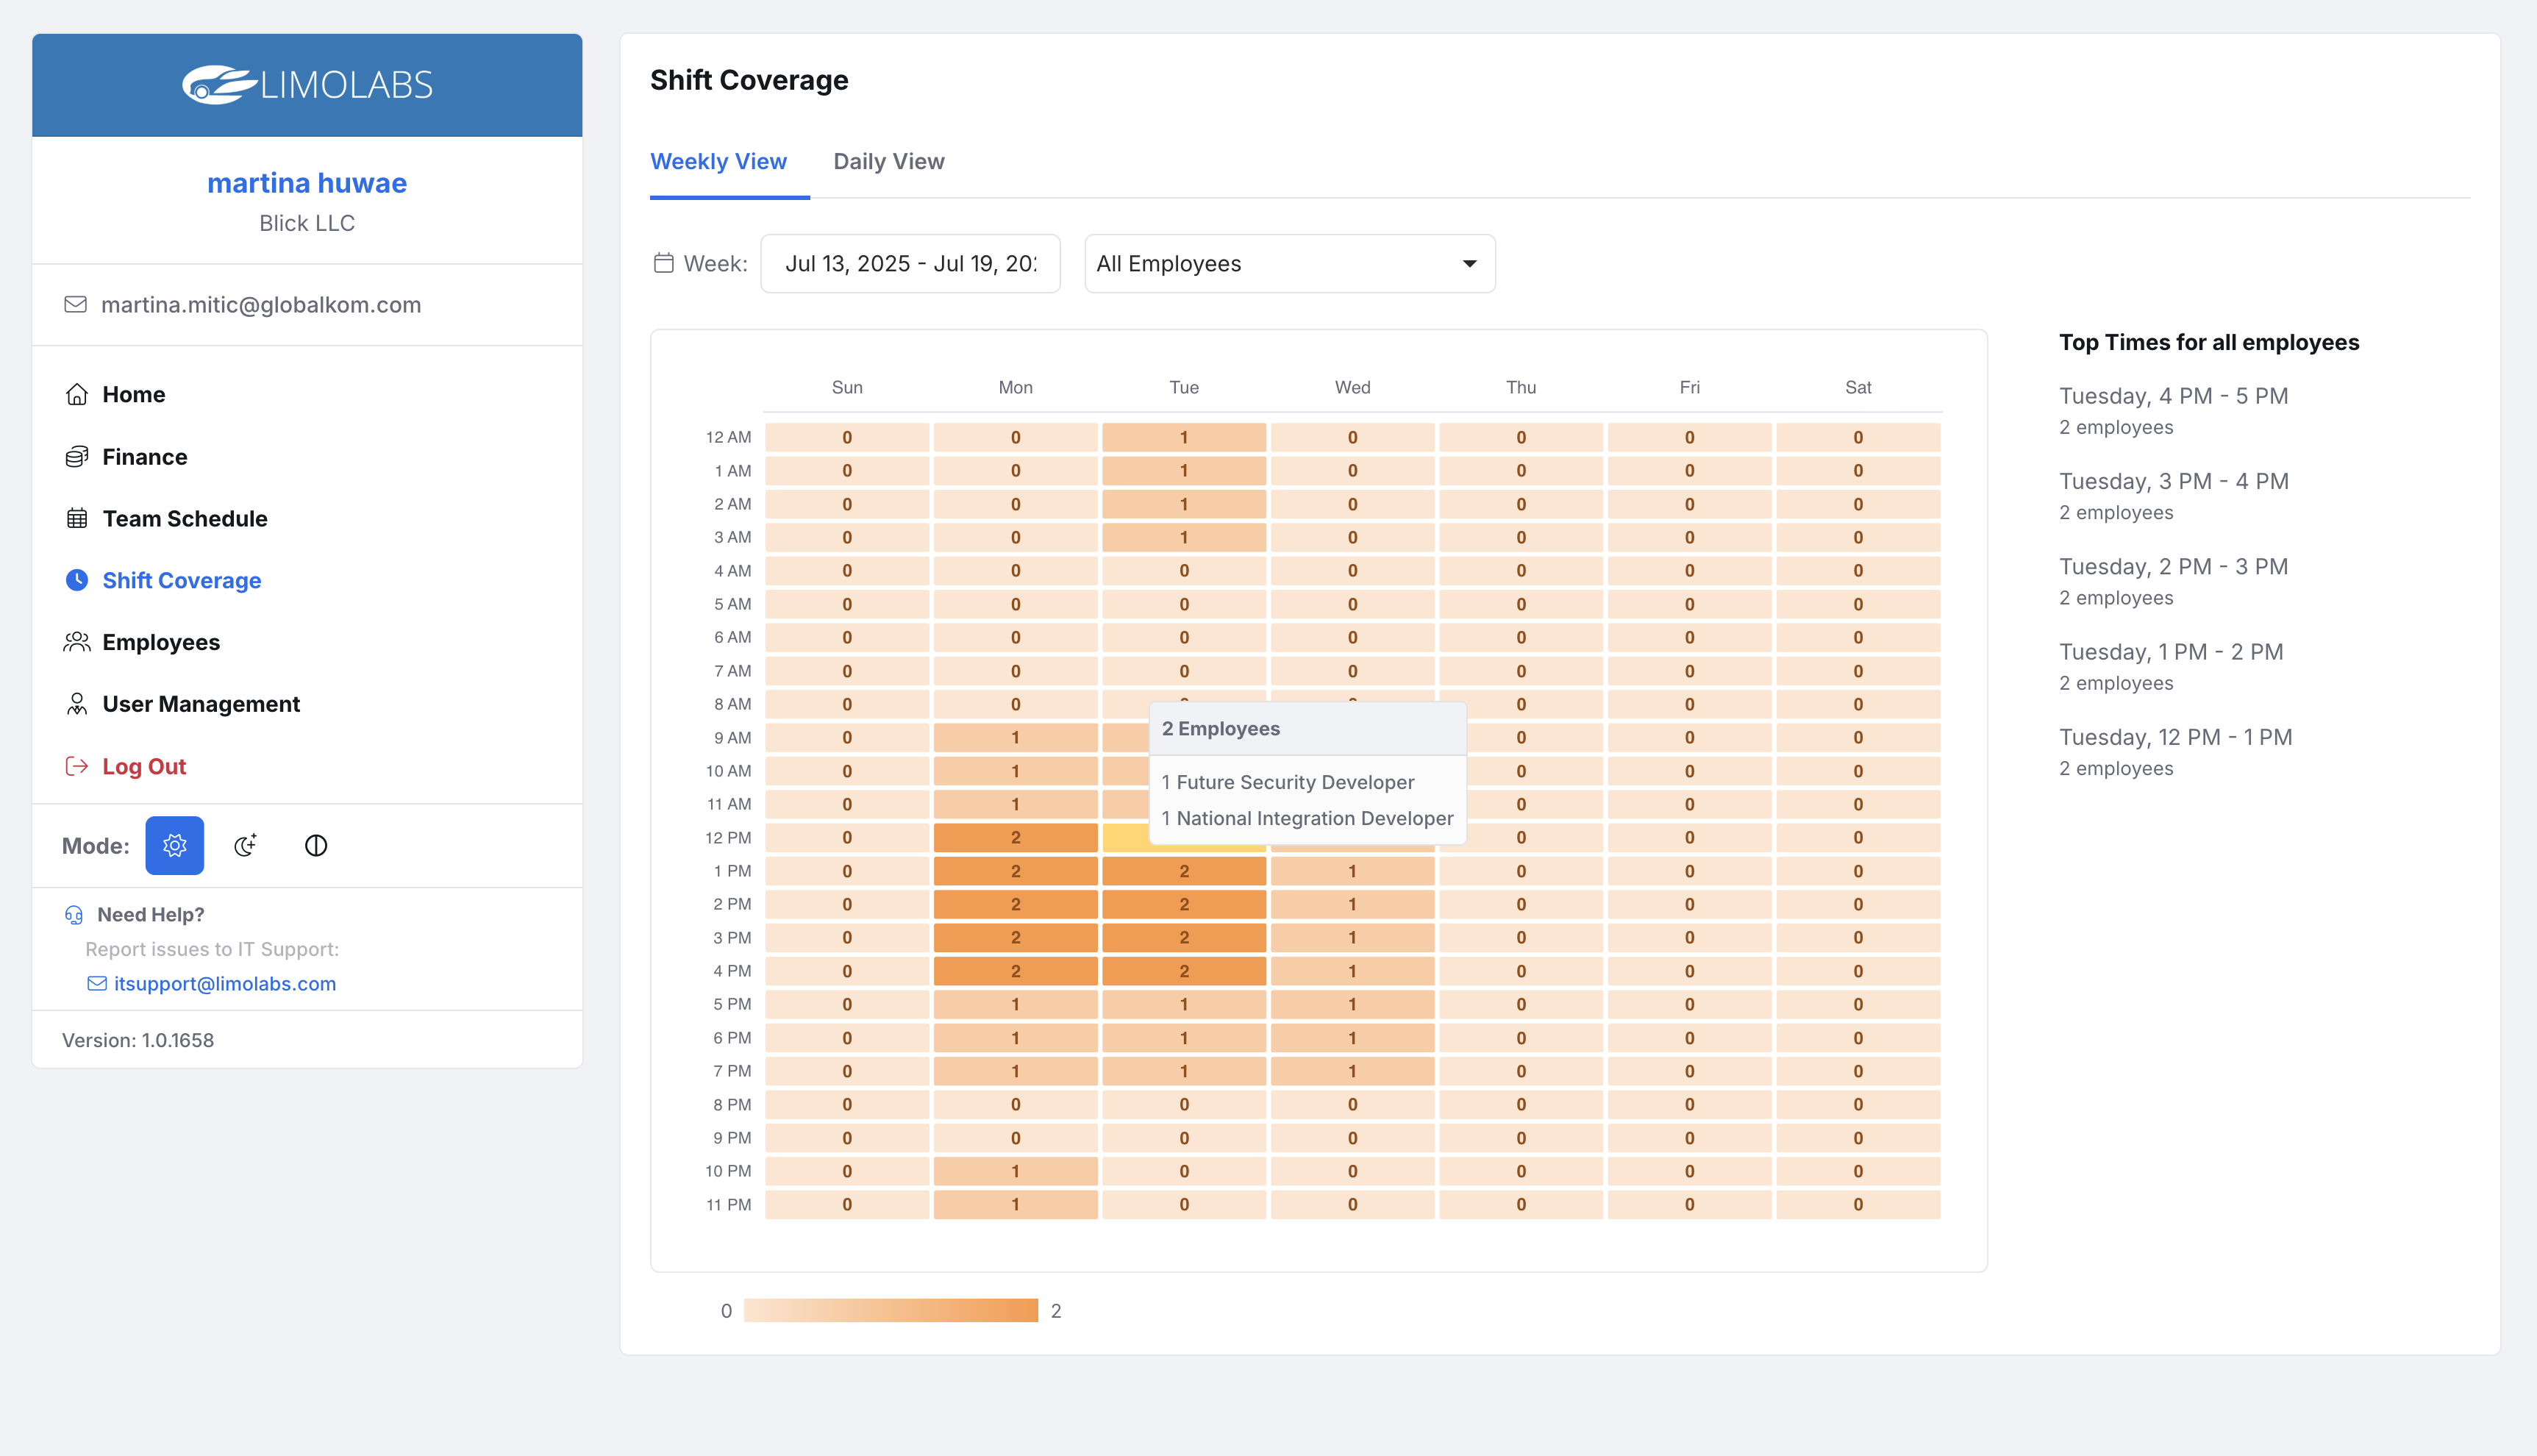2537x1456 pixels.
Task: Click the Log Out button
Action: click(143, 766)
